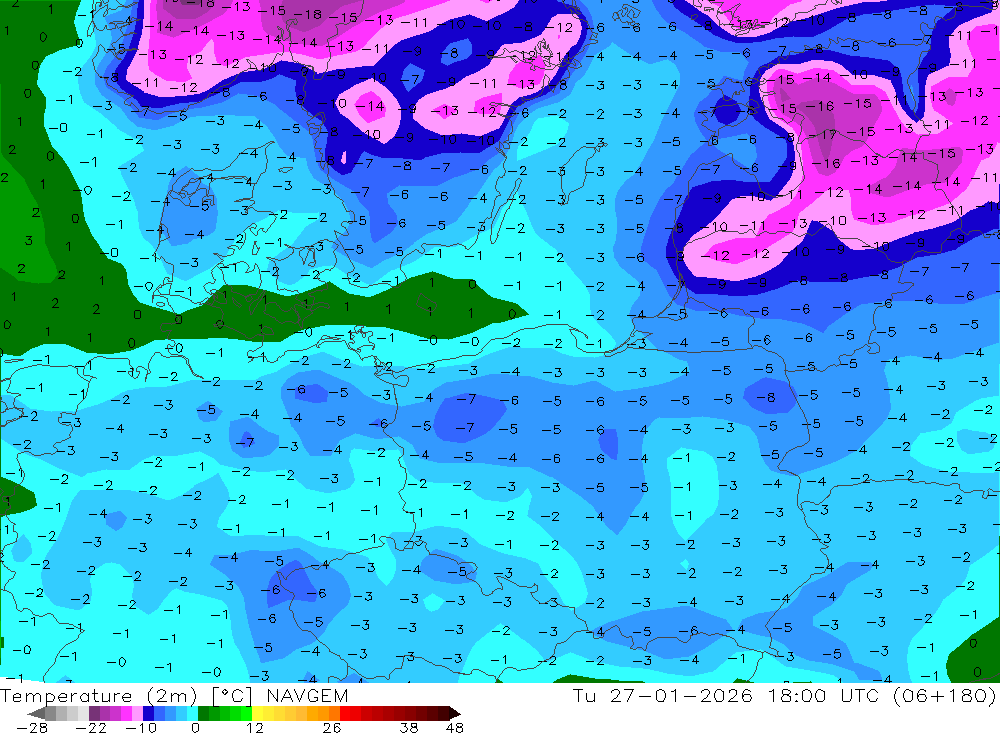This screenshot has height=733, width=1000.
Task: Pick the dark blue -10 legend swatch
Action: pyautogui.click(x=148, y=713)
